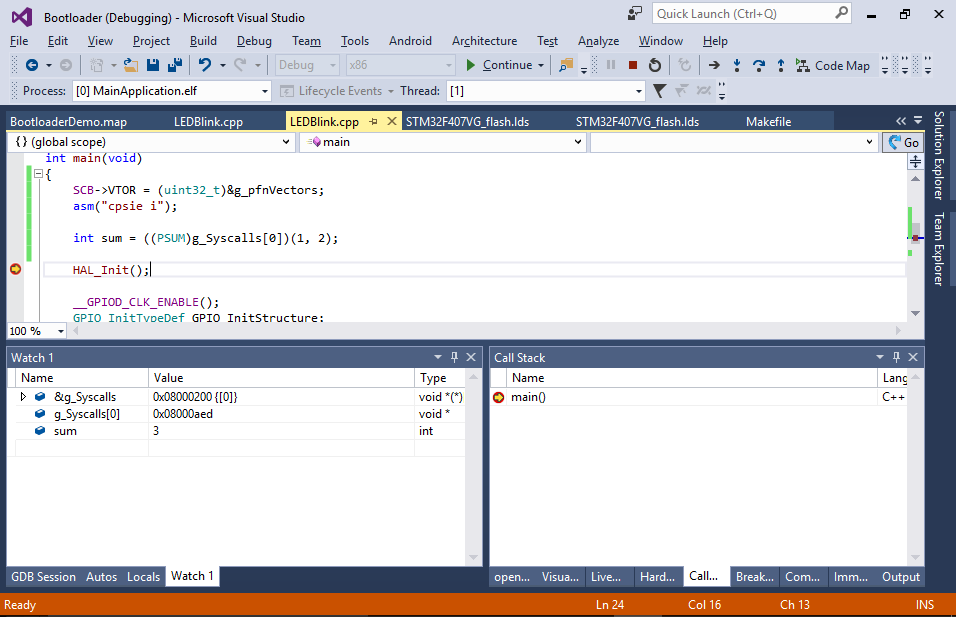Image resolution: width=956 pixels, height=617 pixels.
Task: Toggle the thread filter funnel icon
Action: tap(659, 91)
